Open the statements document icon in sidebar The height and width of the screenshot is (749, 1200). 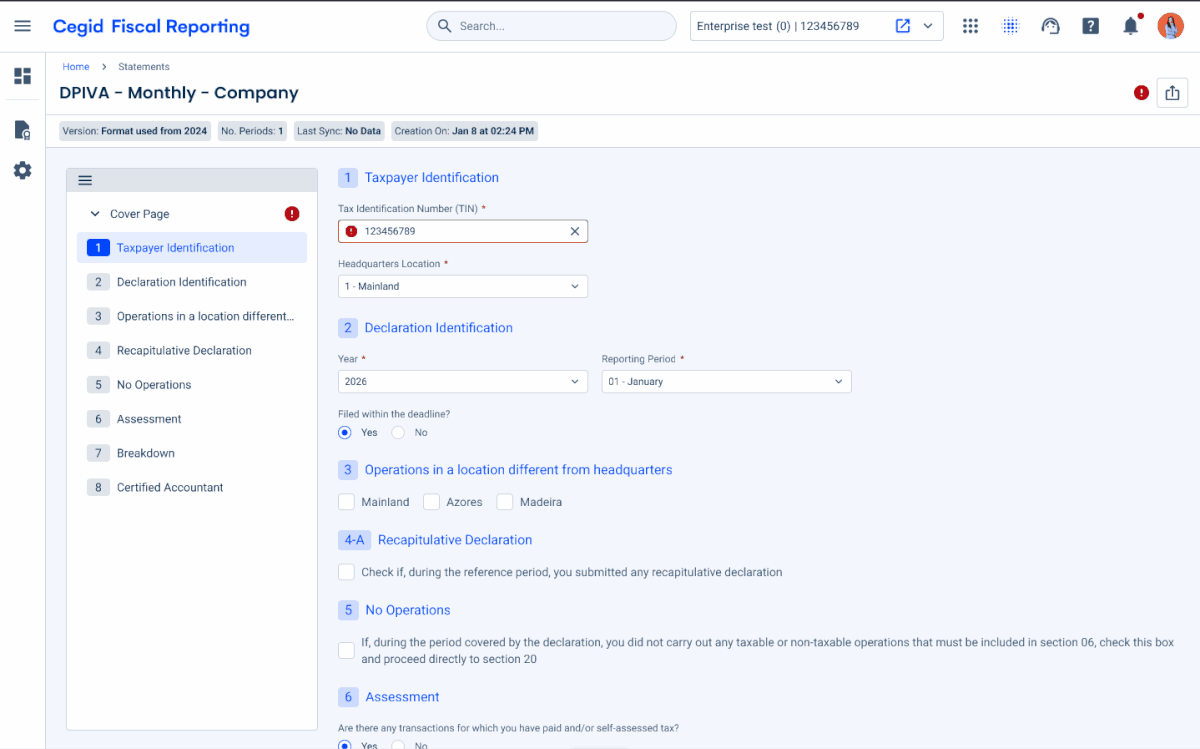22,130
